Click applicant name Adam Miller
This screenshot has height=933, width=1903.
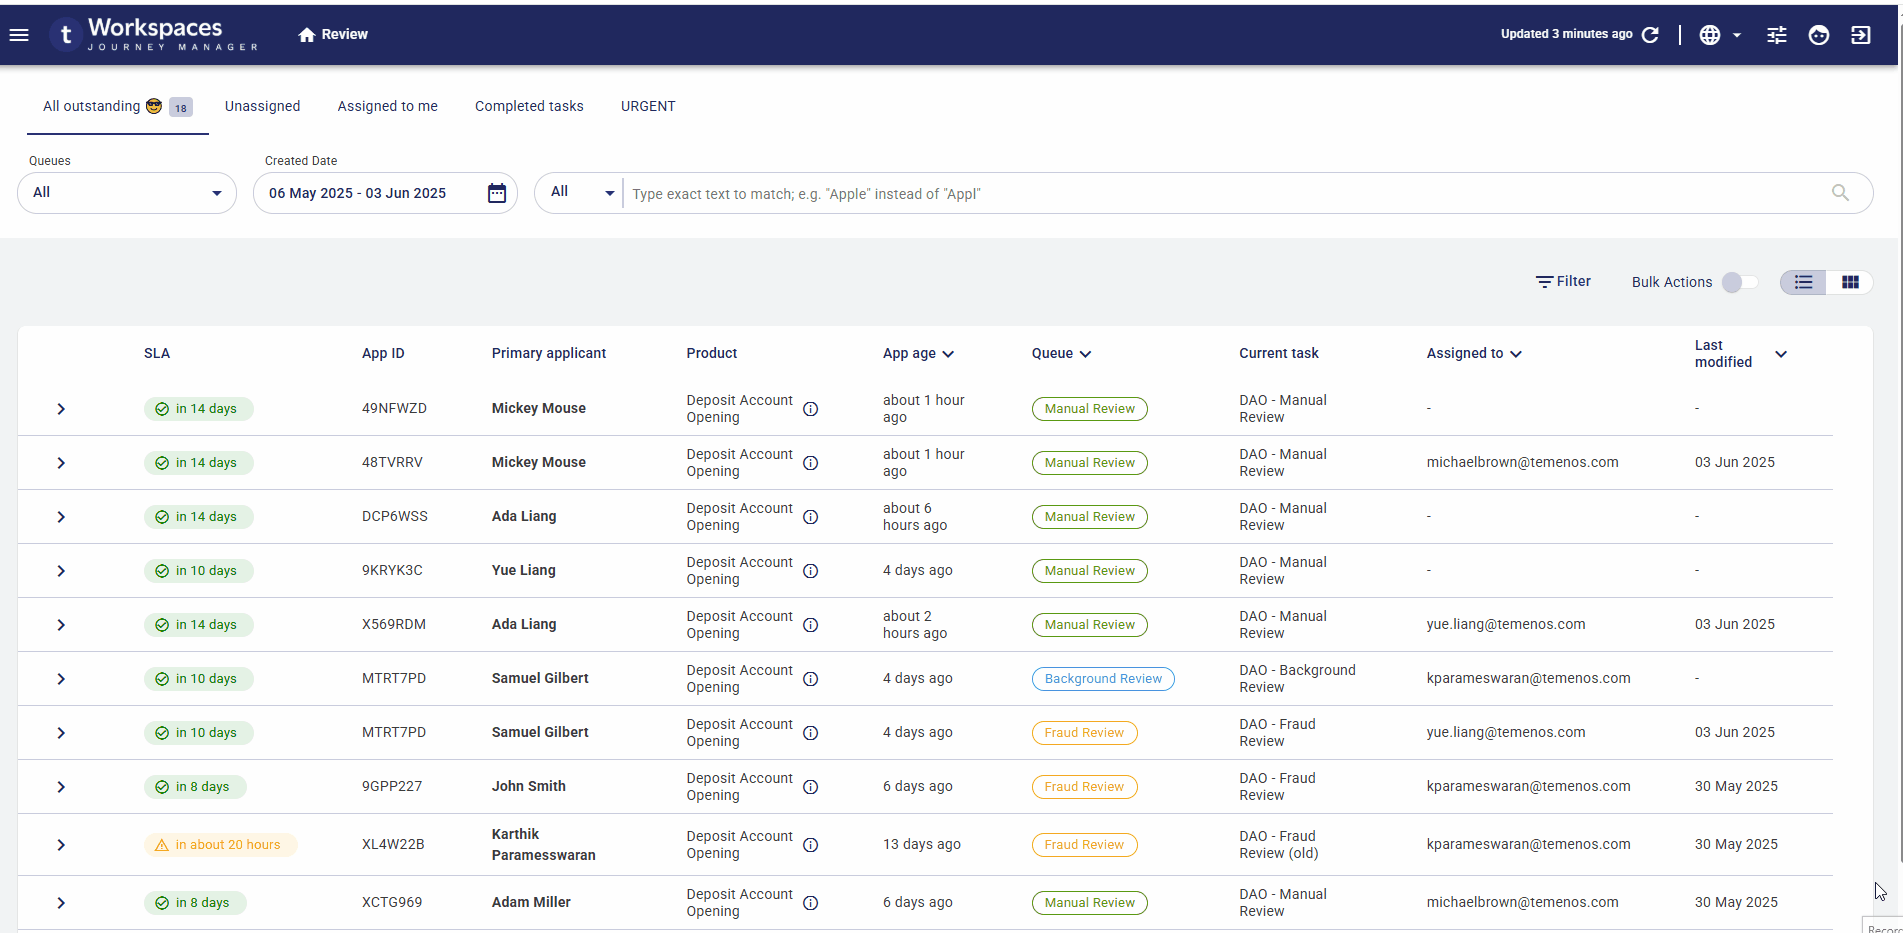(531, 903)
